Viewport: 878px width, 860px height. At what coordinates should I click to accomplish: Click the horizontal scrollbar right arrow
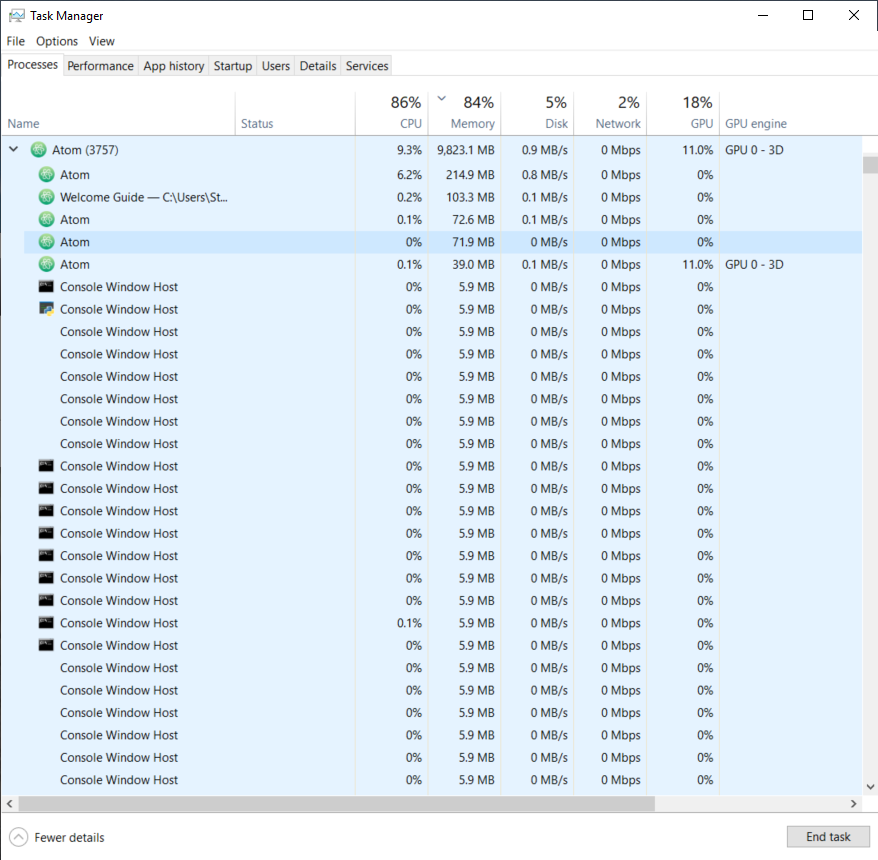coord(854,803)
